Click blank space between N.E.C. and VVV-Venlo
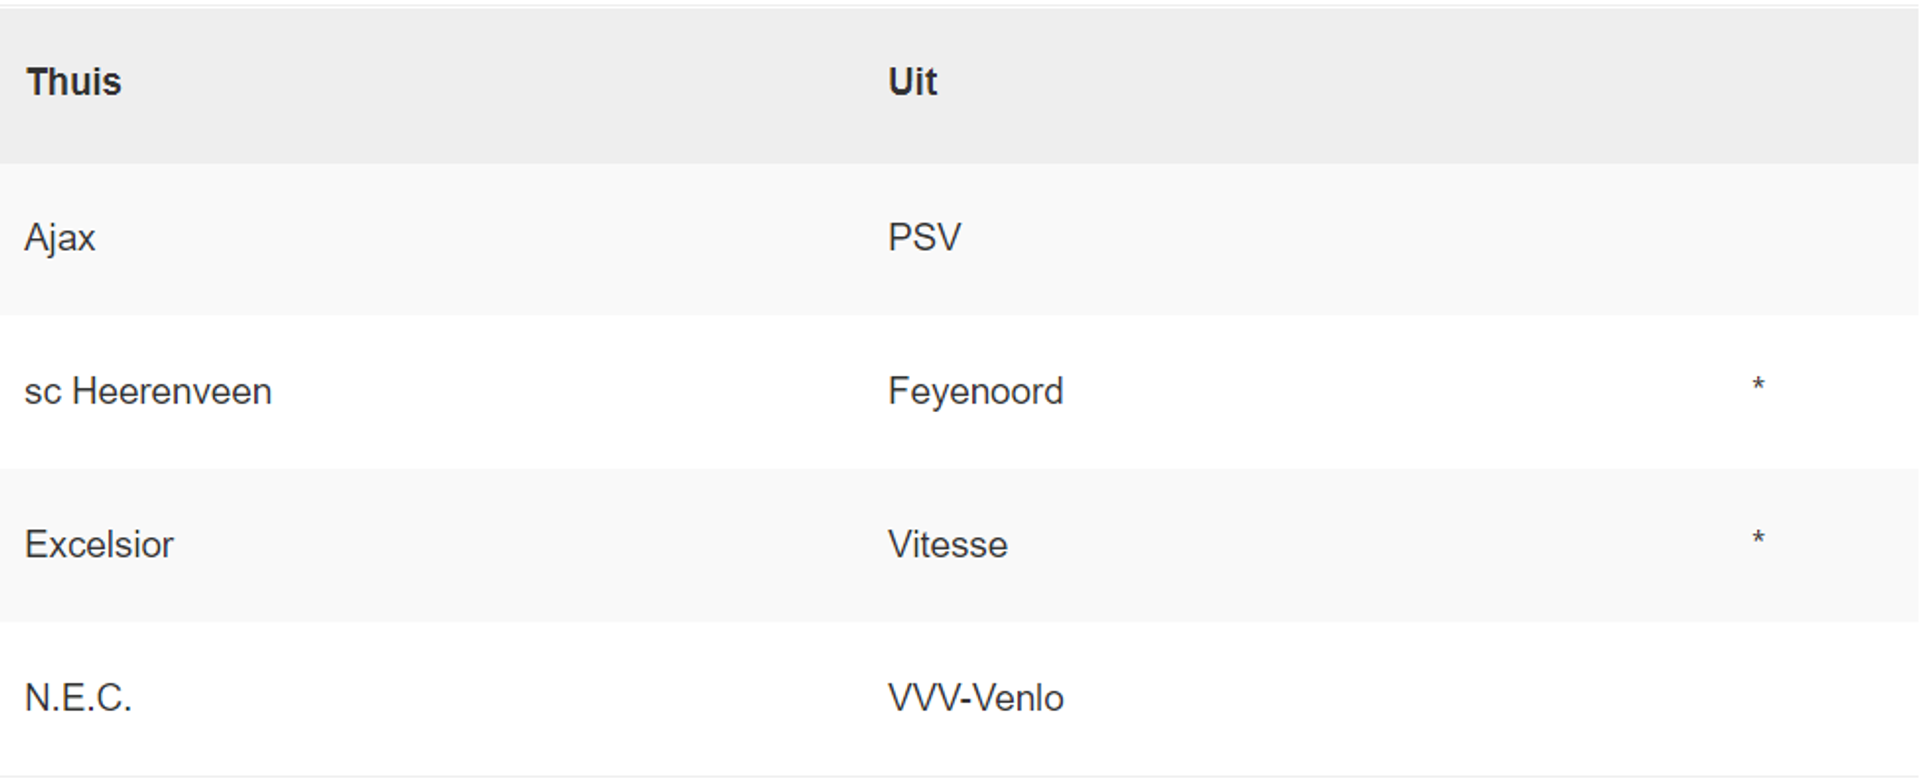The height and width of the screenshot is (783, 1920). (500, 698)
